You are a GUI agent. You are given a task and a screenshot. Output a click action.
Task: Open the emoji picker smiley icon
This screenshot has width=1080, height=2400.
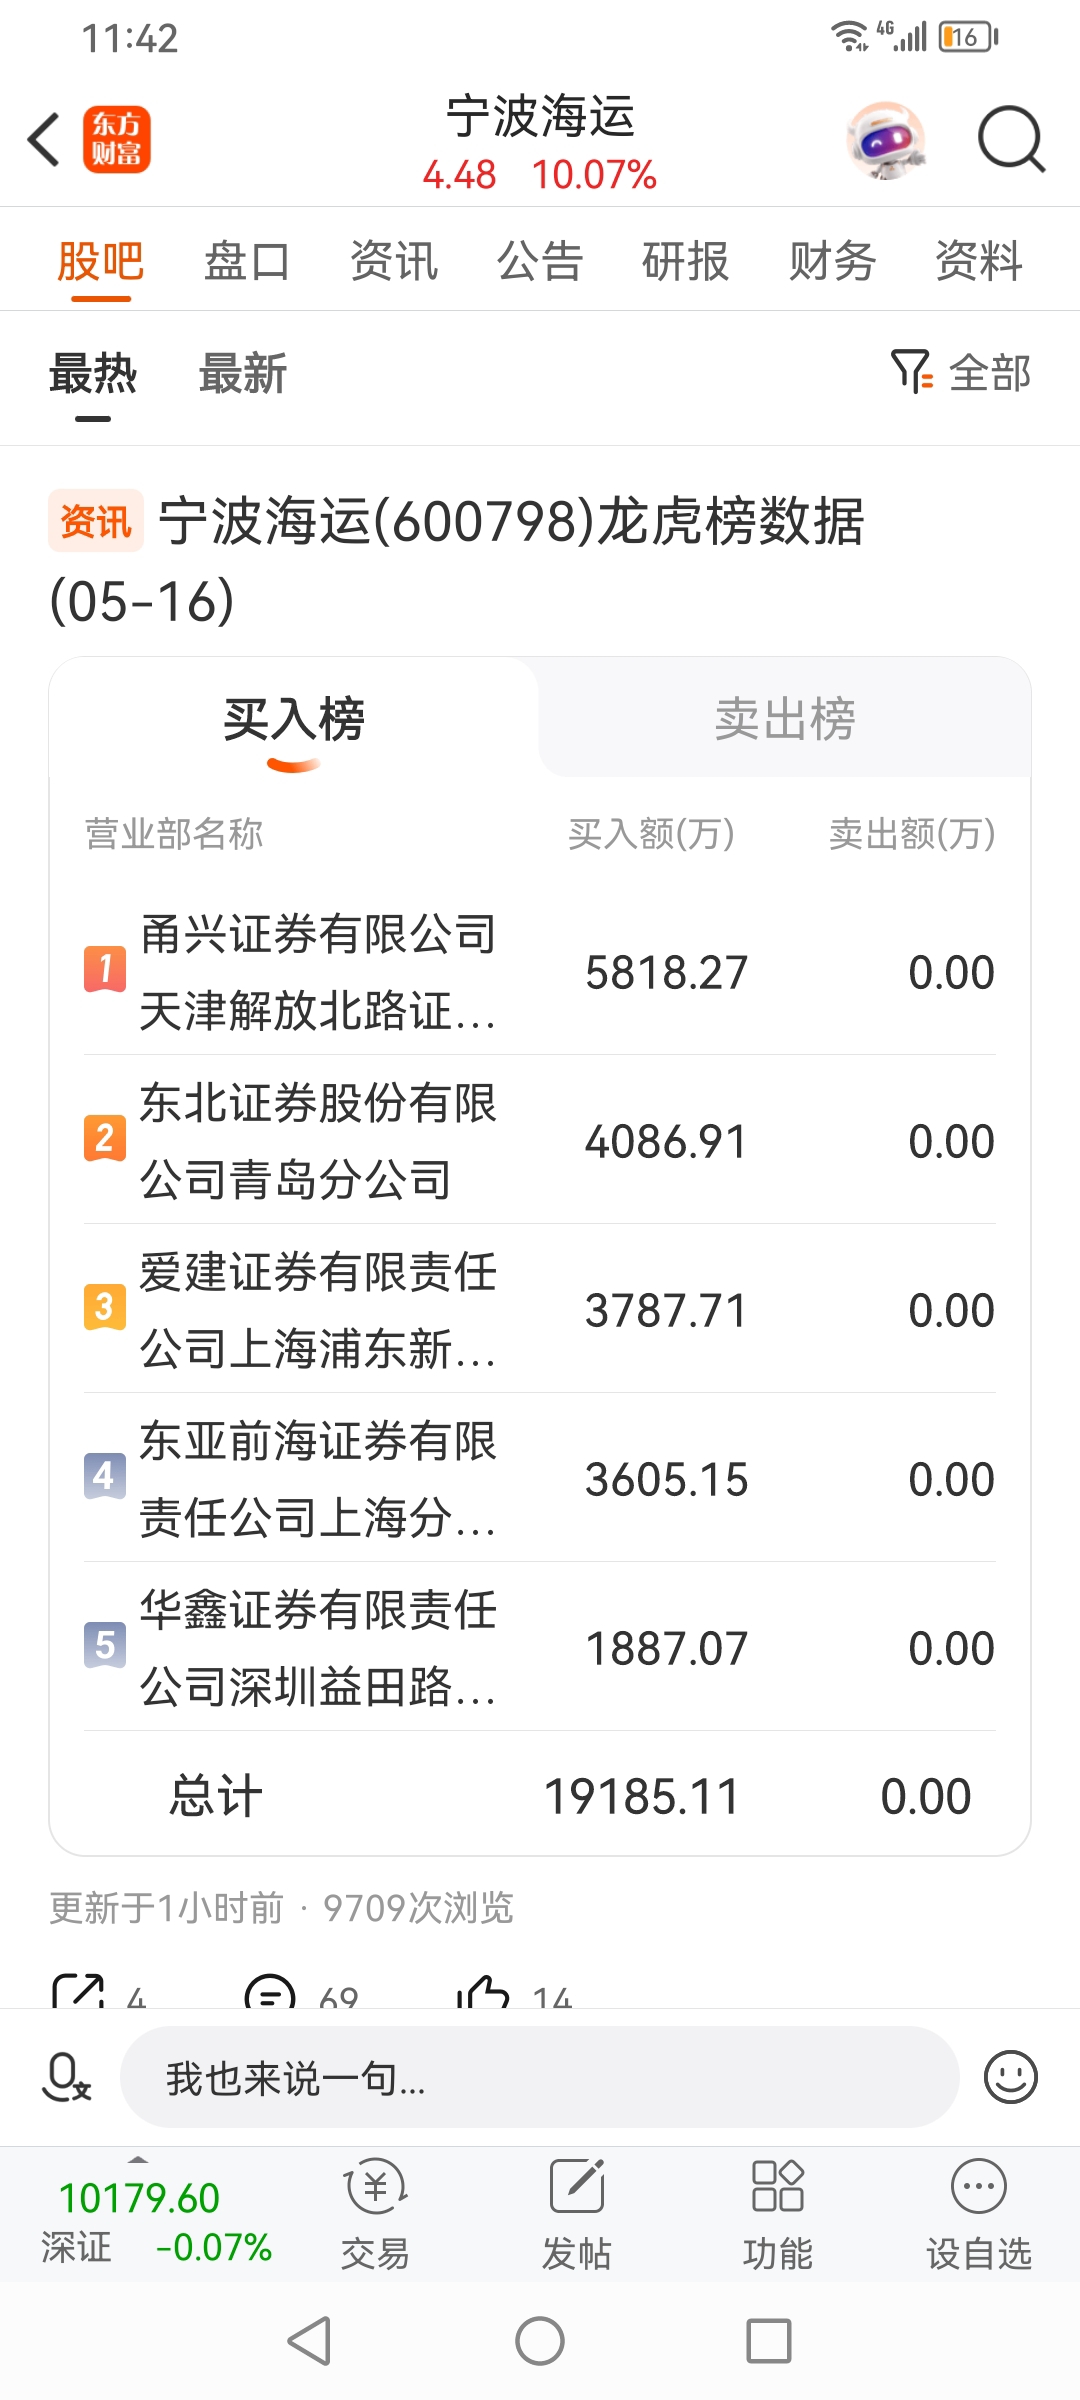tap(1011, 2077)
